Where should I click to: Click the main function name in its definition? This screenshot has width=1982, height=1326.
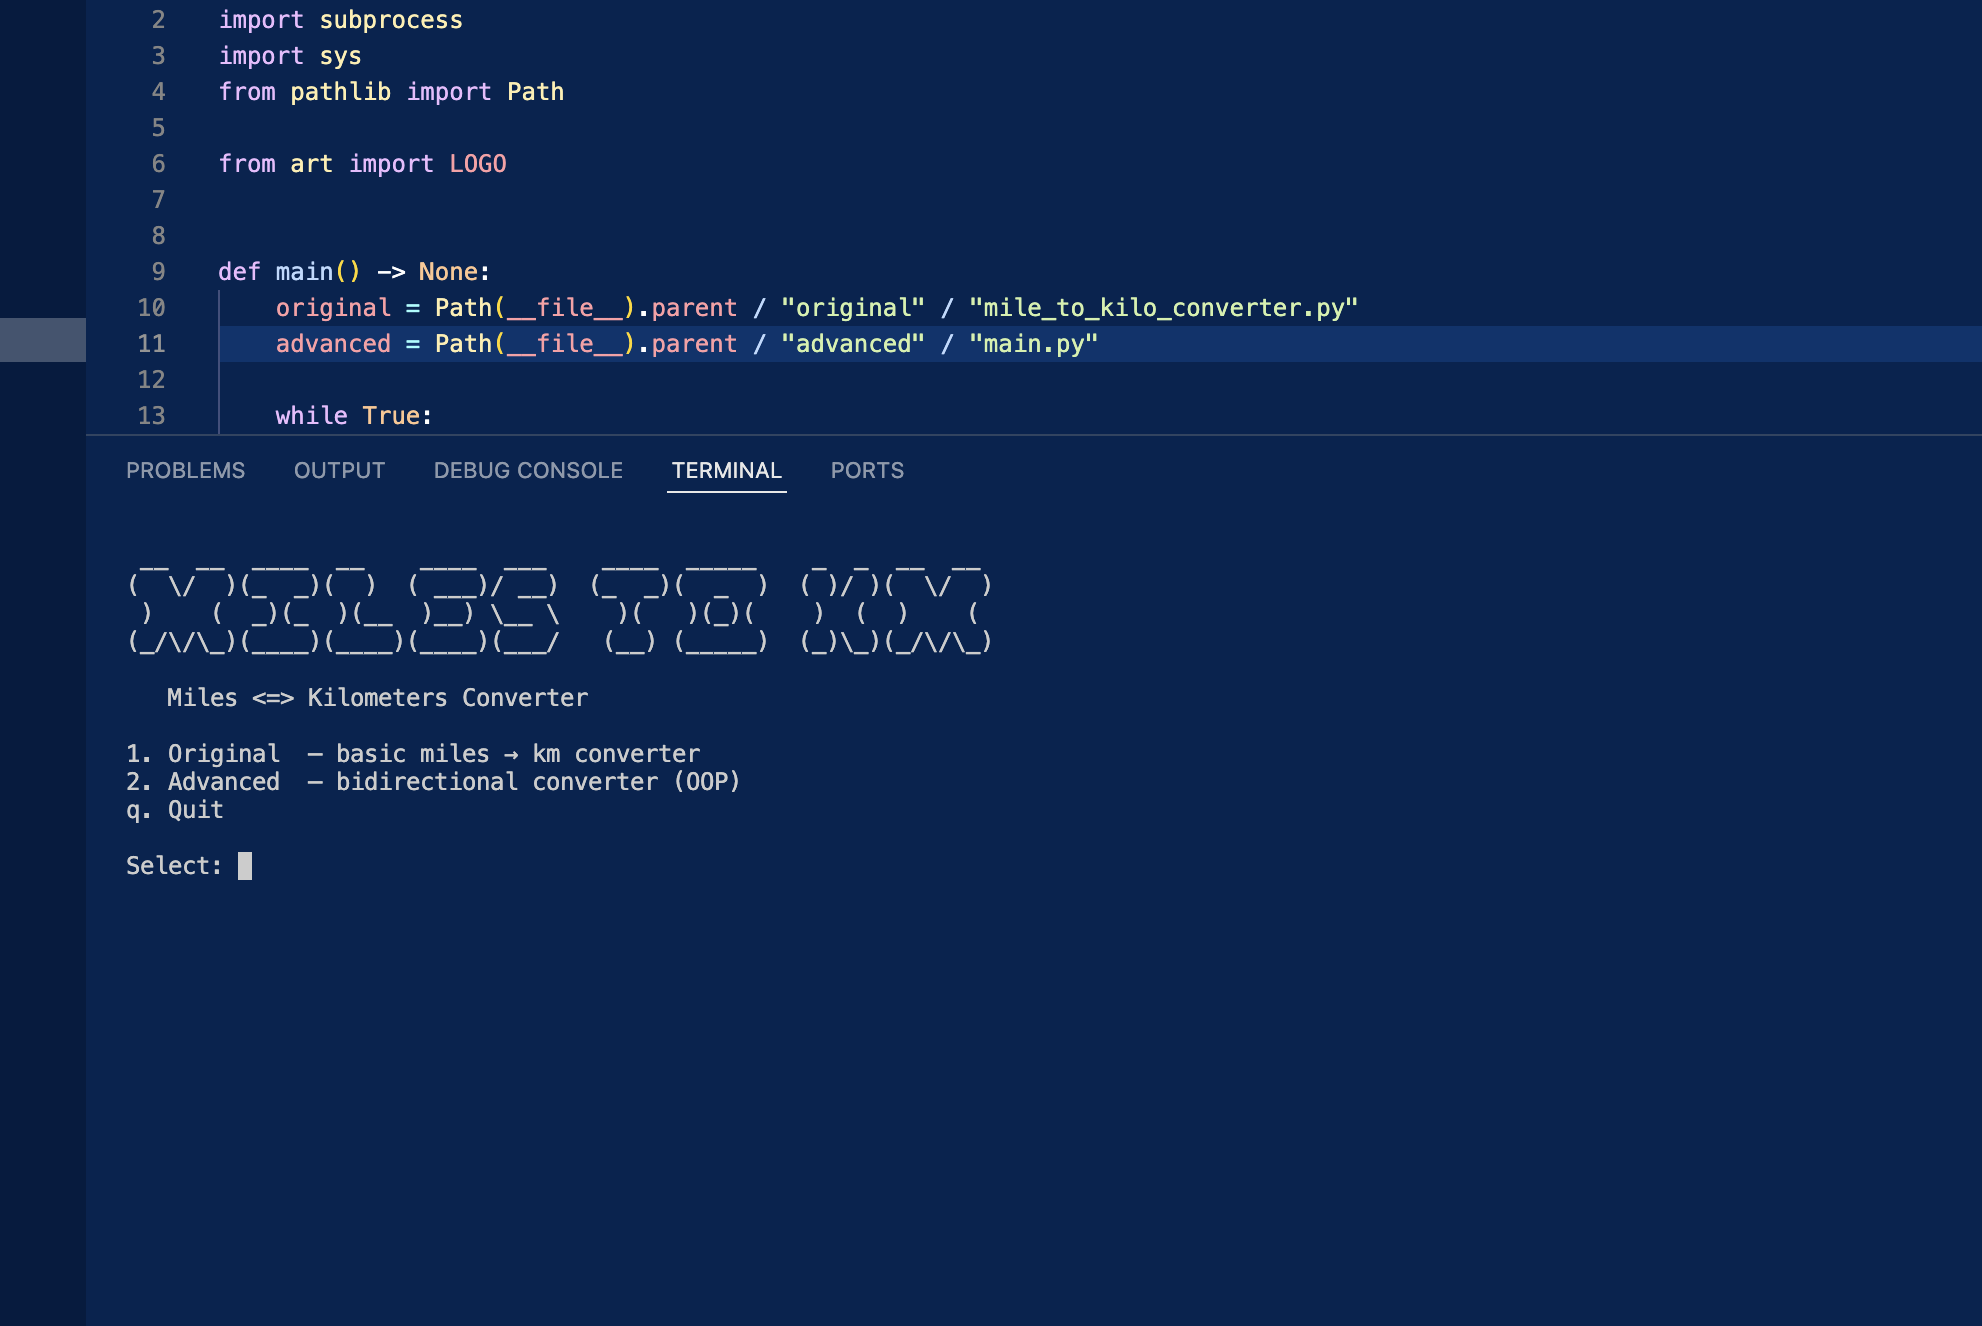pos(304,272)
